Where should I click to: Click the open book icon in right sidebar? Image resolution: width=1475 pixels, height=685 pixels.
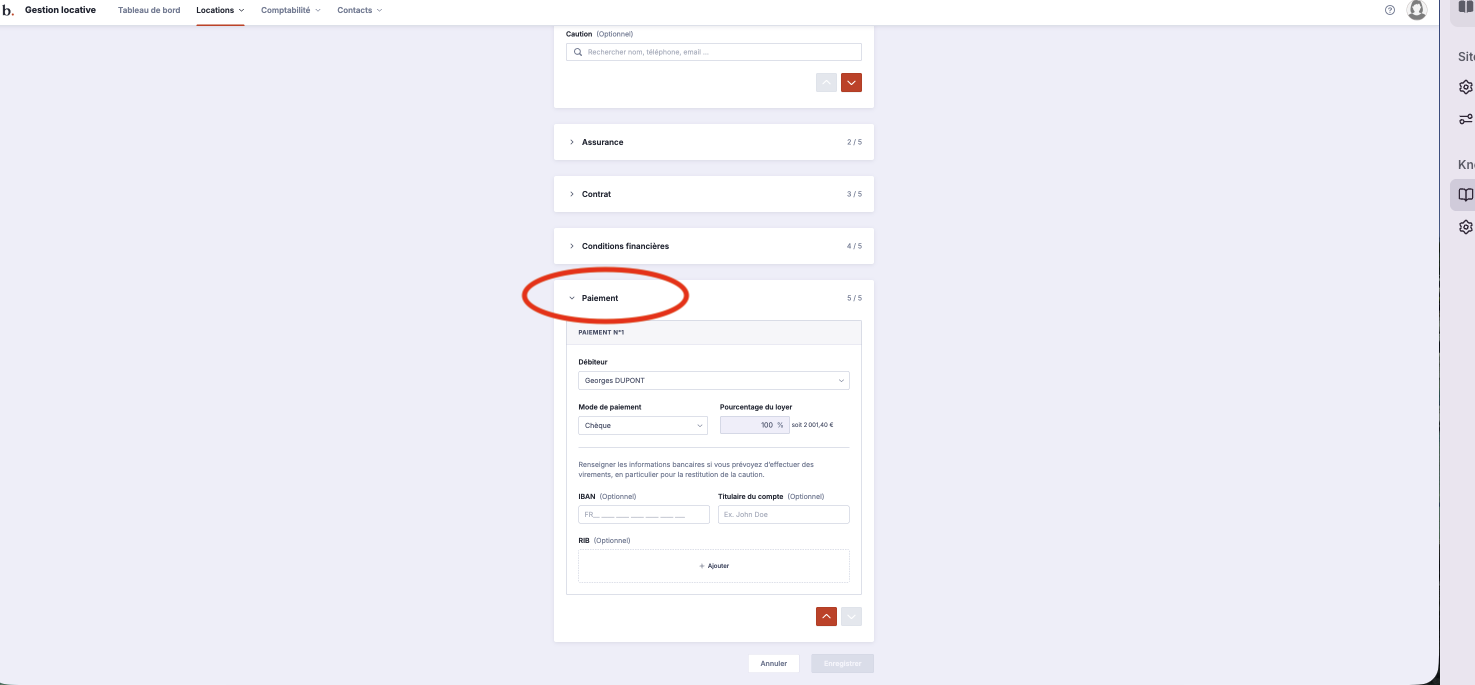tap(1465, 195)
